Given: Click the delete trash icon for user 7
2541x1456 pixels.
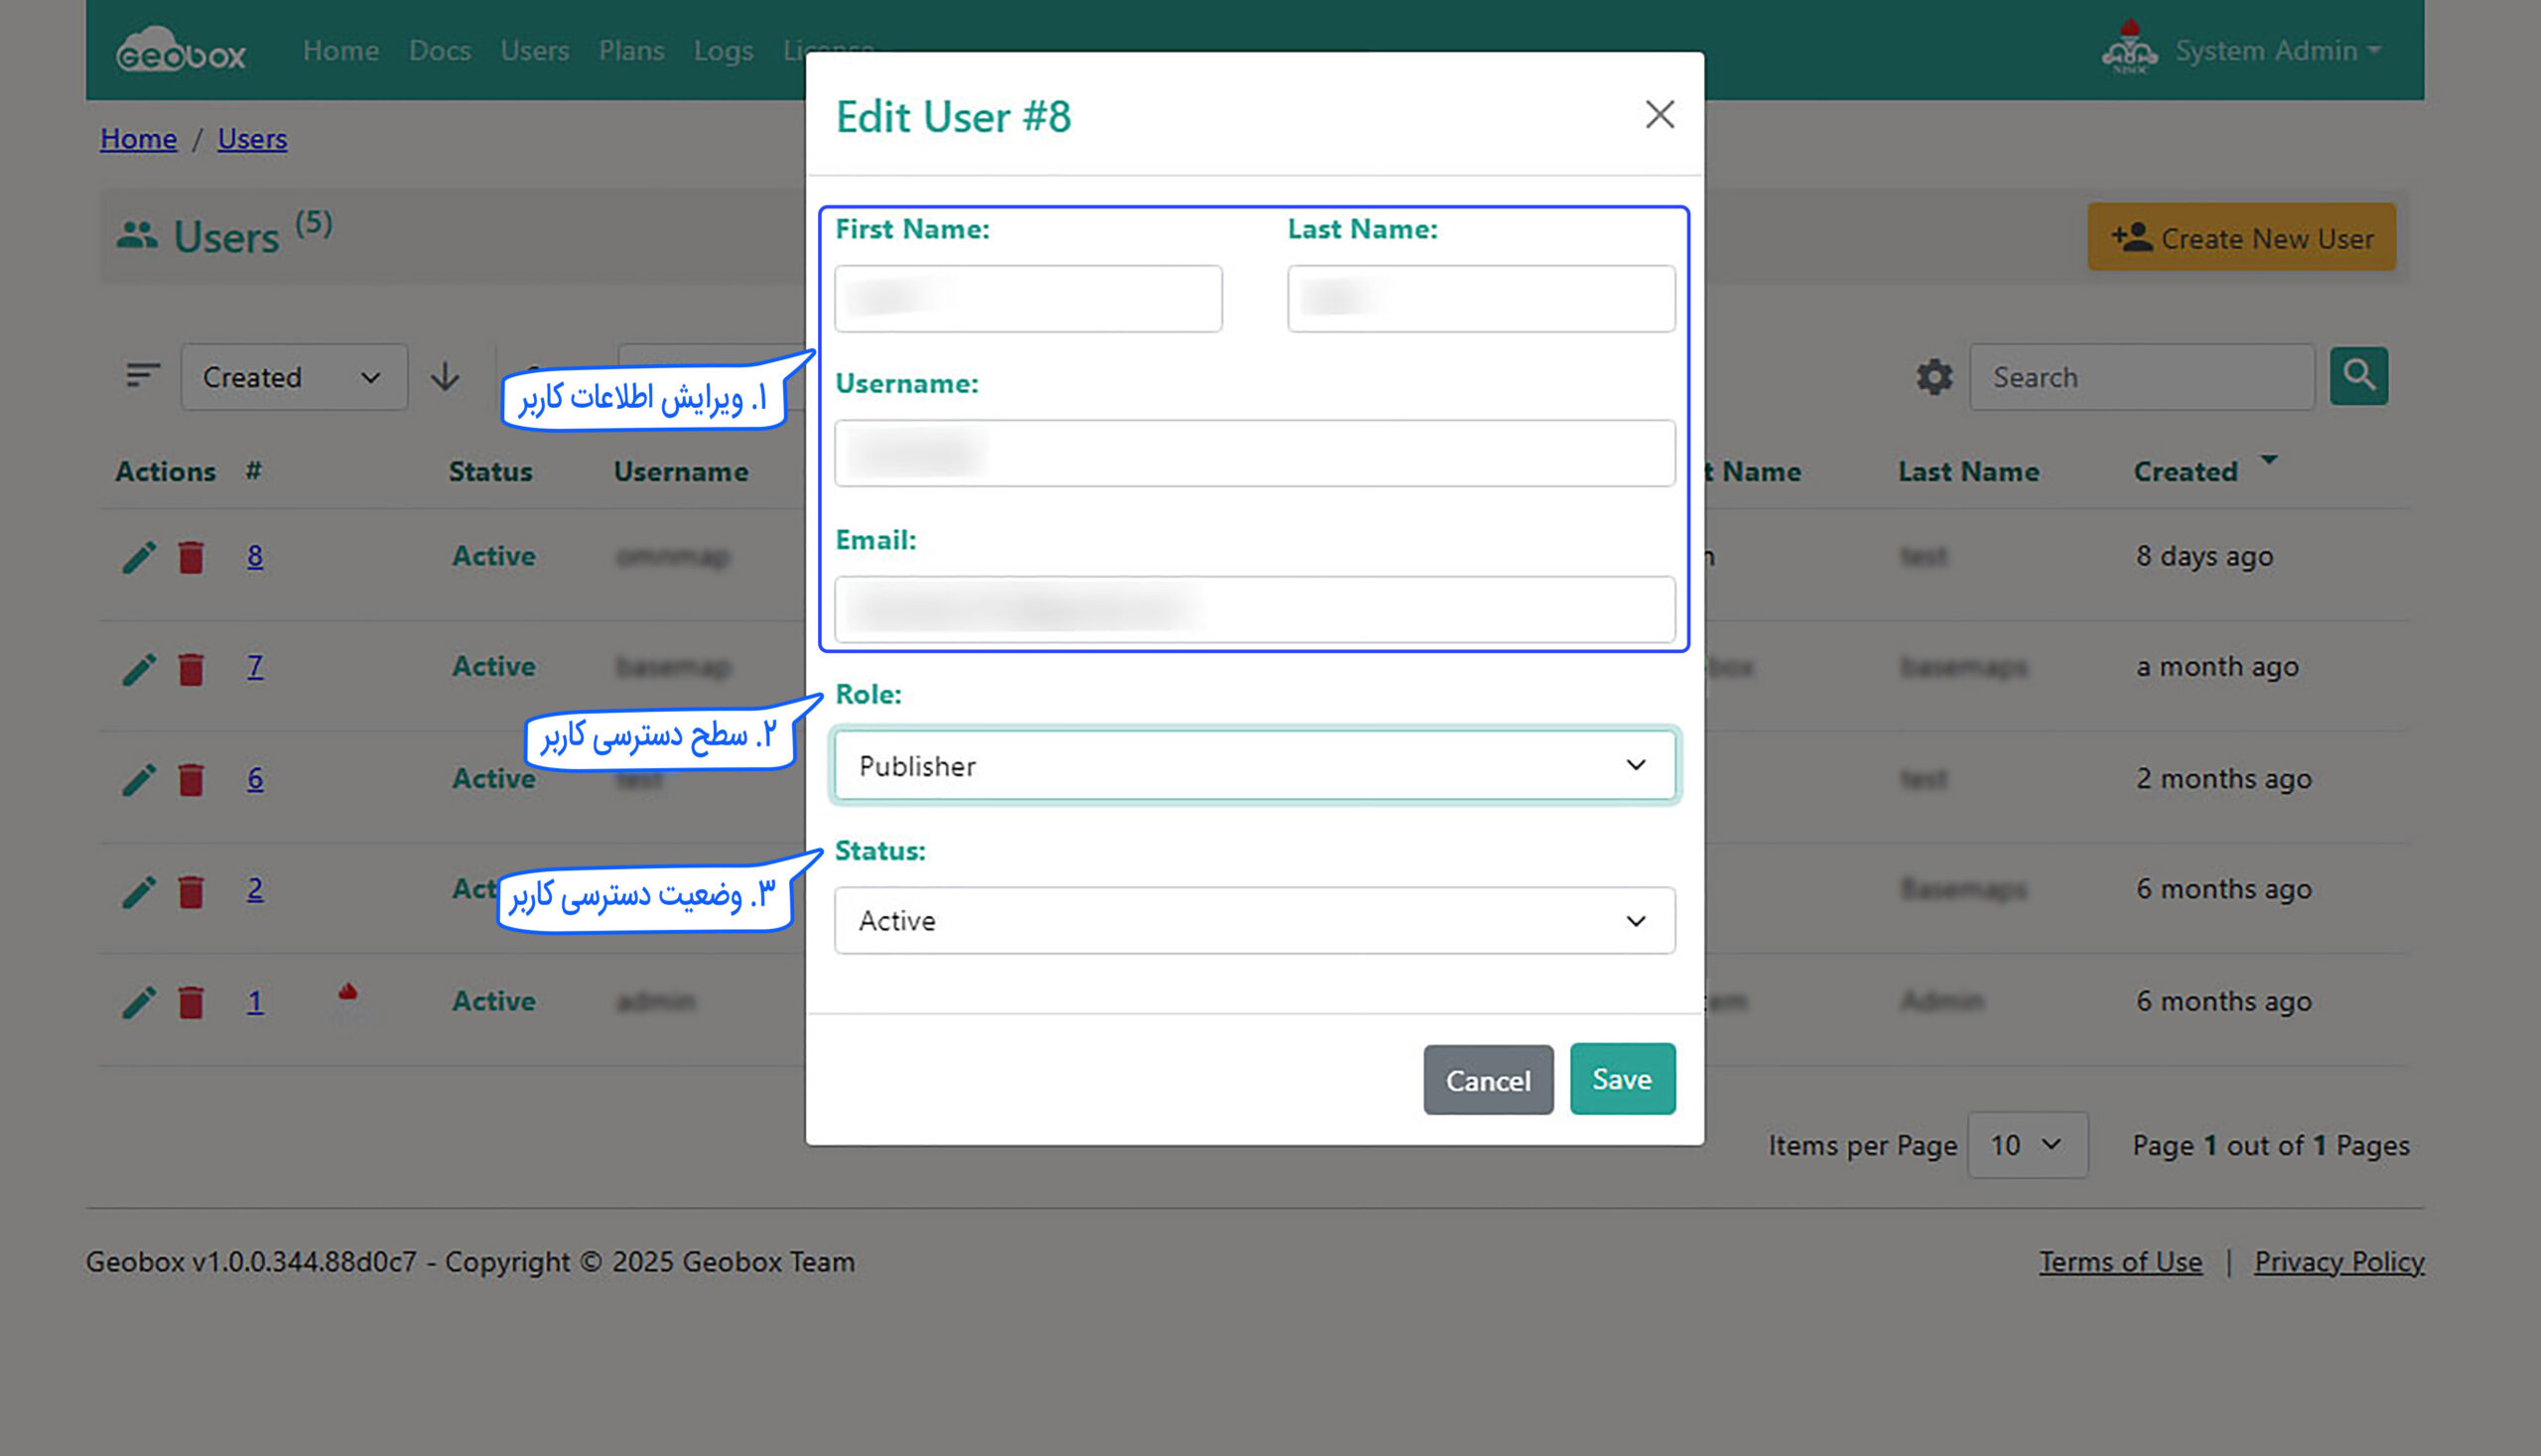Looking at the screenshot, I should [x=191, y=668].
